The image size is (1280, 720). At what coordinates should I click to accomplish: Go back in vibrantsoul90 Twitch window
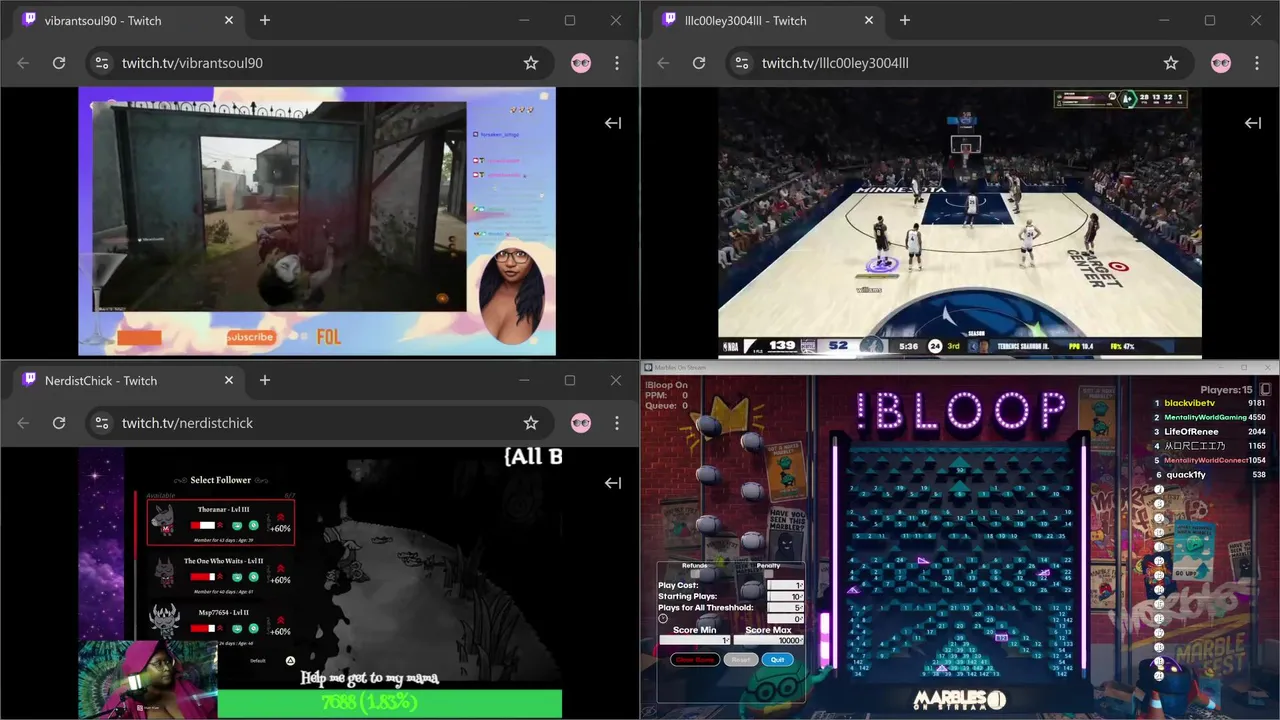click(x=23, y=63)
